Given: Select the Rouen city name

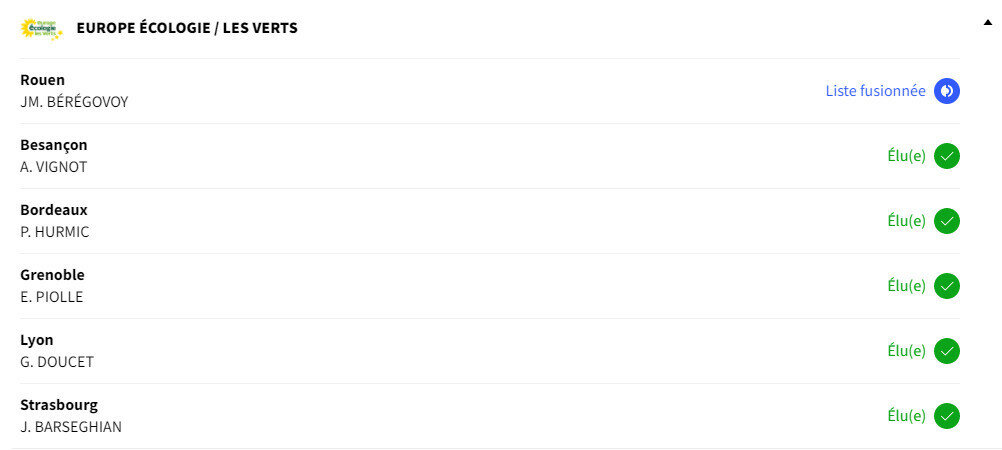Looking at the screenshot, I should (42, 81).
